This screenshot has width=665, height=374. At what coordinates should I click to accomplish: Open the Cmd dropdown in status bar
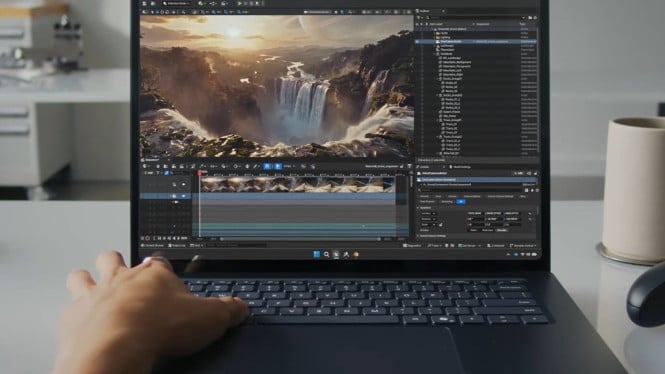click(x=196, y=246)
